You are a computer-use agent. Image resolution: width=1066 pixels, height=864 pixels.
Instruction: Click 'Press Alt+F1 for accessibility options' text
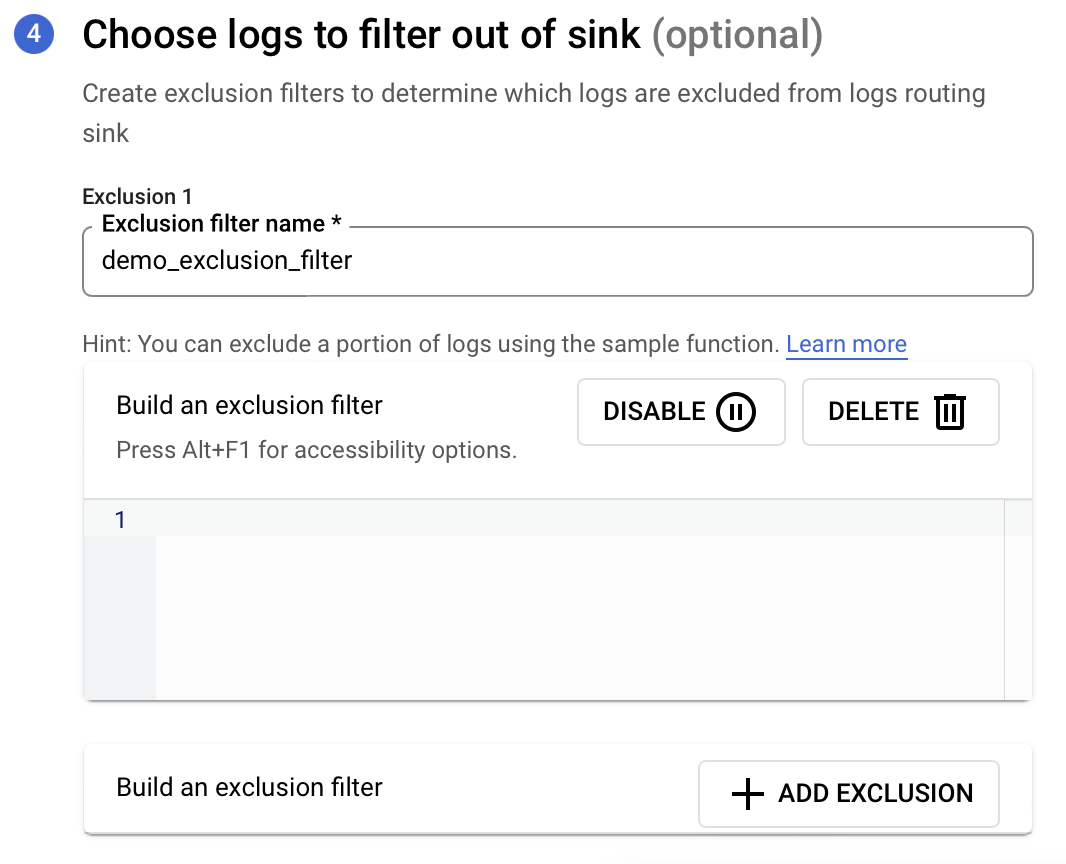(x=317, y=450)
